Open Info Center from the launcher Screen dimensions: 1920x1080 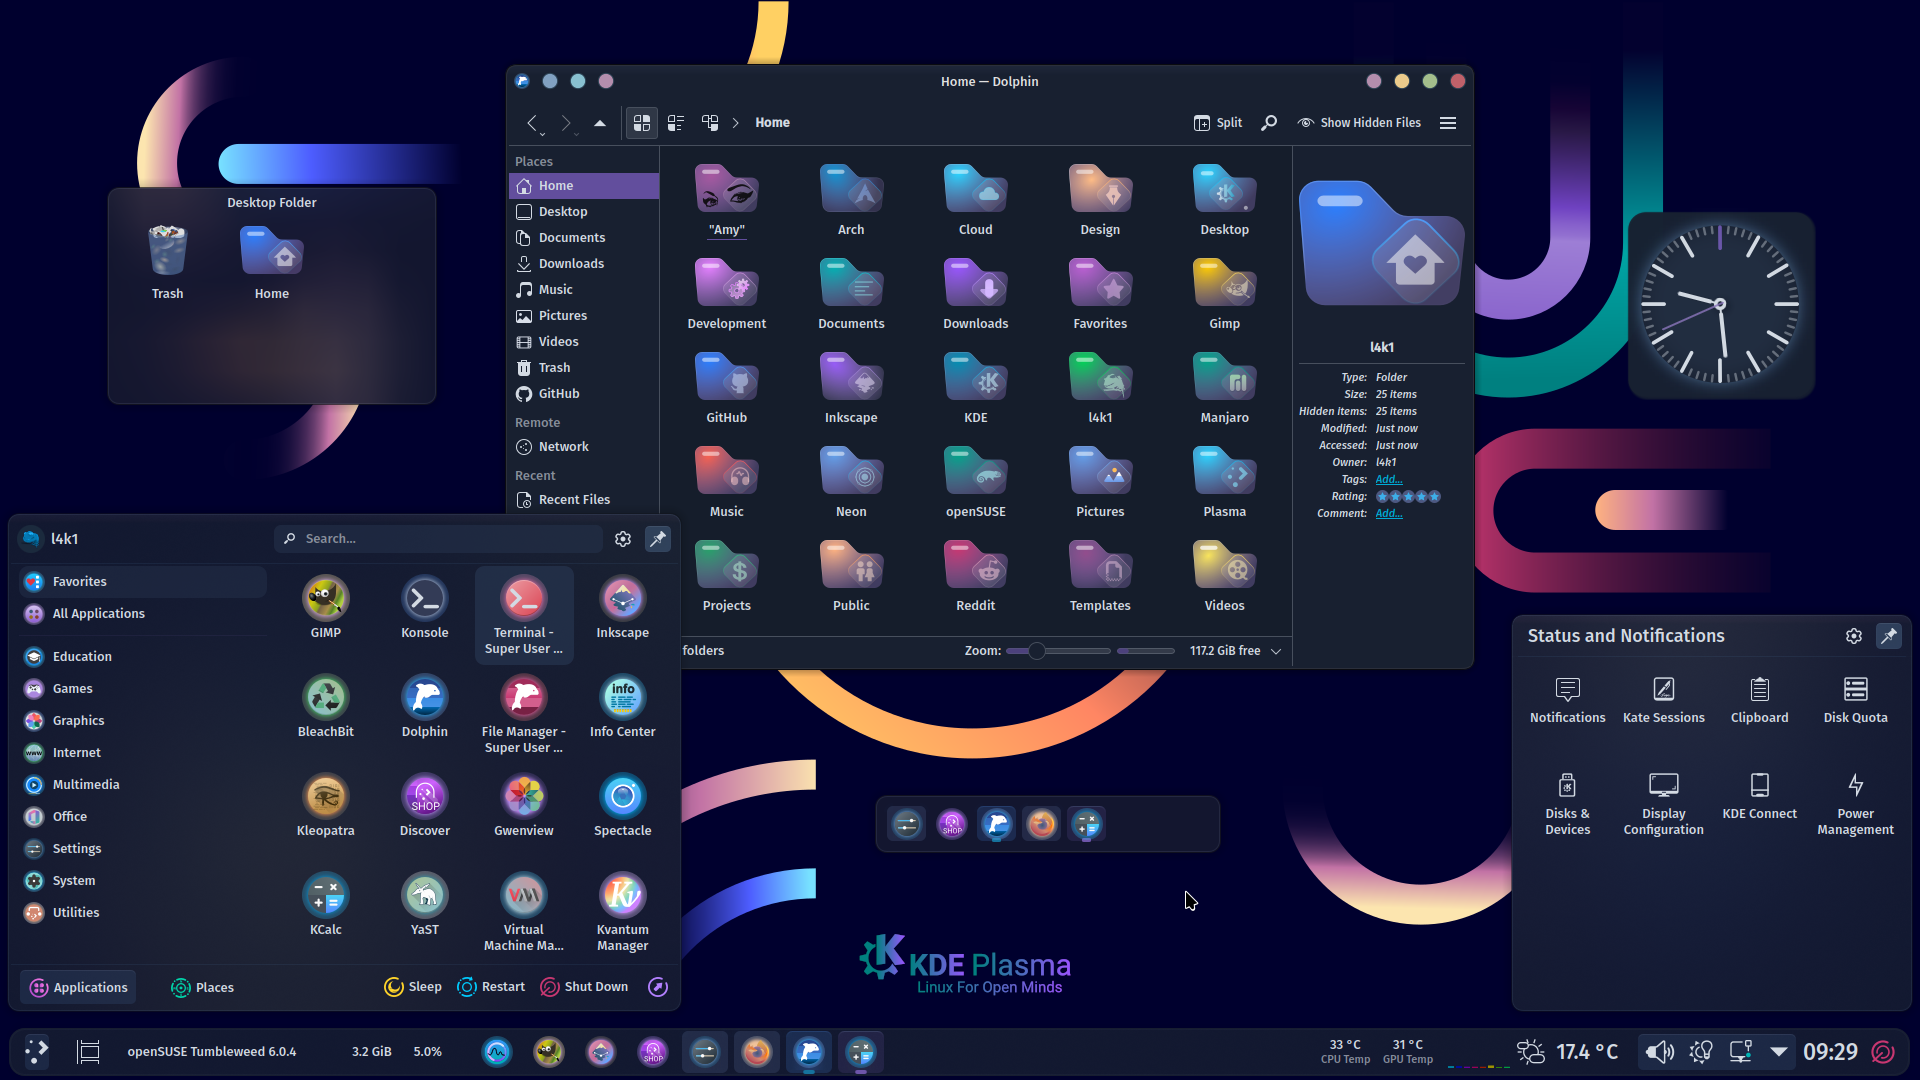(x=622, y=706)
